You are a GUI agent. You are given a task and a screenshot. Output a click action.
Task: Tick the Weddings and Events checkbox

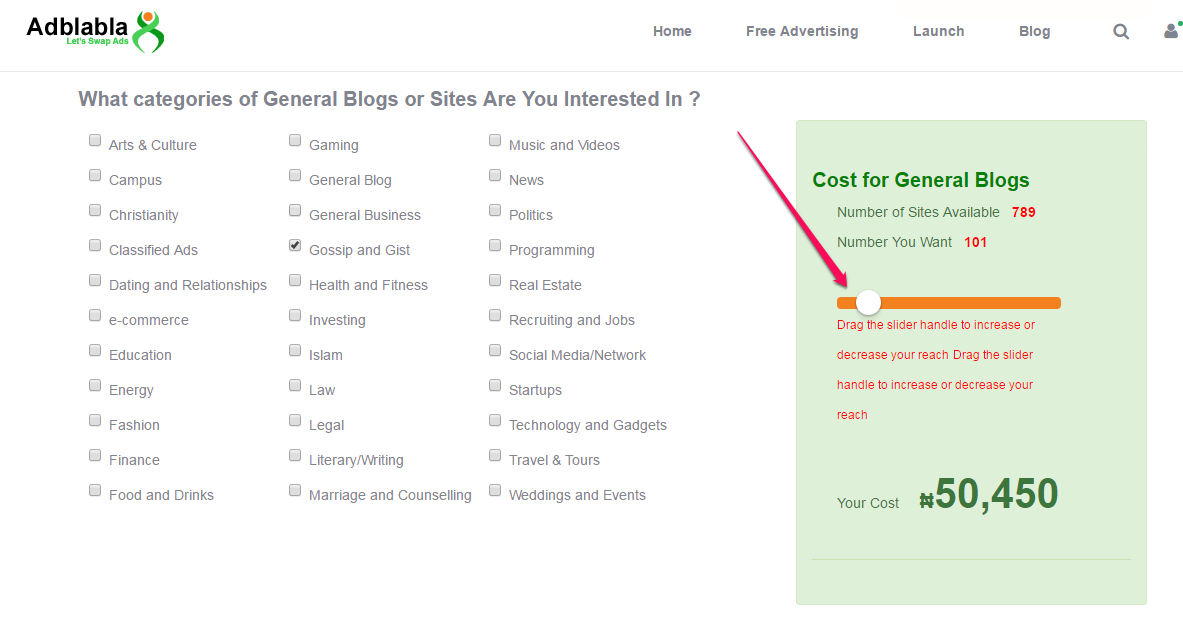click(x=495, y=490)
